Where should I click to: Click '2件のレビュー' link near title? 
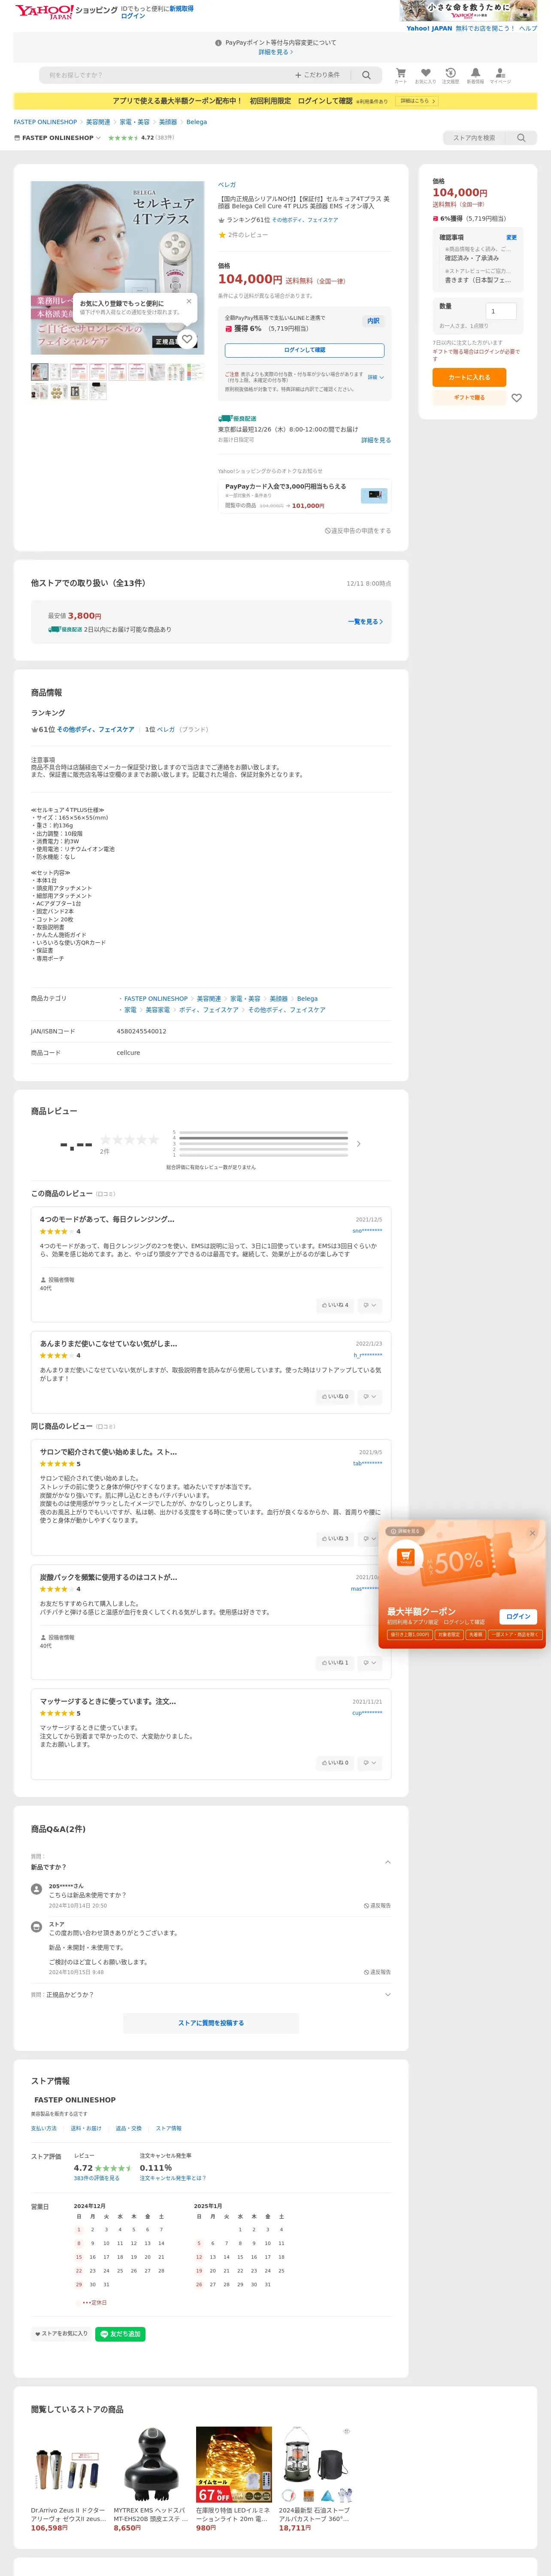click(248, 235)
